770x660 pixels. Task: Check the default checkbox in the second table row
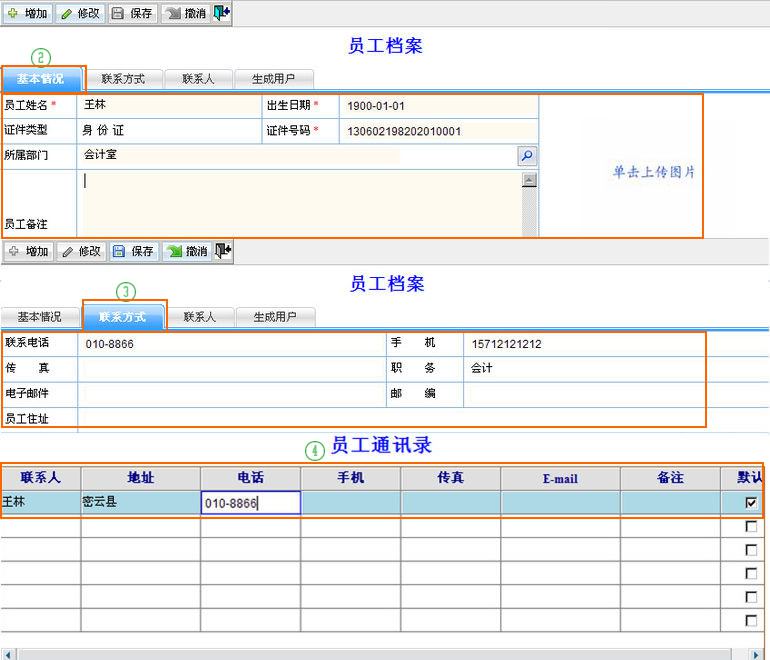(x=751, y=527)
